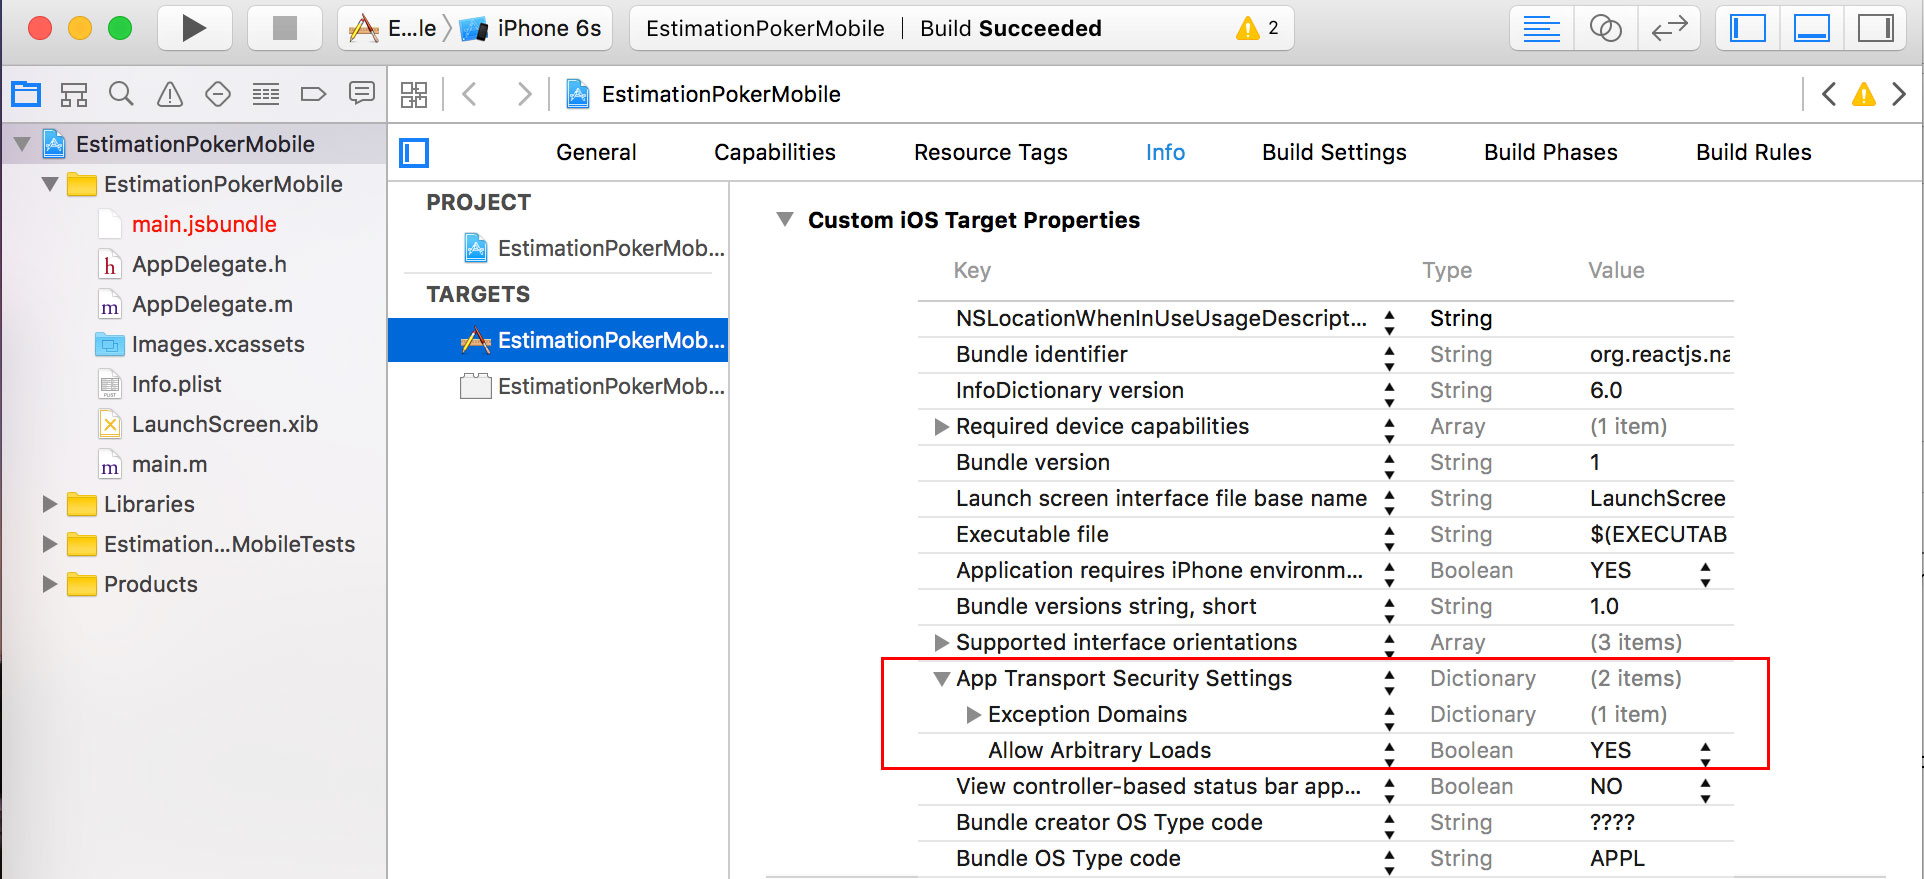The width and height of the screenshot is (1924, 879).
Task: Collapse App Transport Security Settings
Action: point(941,678)
